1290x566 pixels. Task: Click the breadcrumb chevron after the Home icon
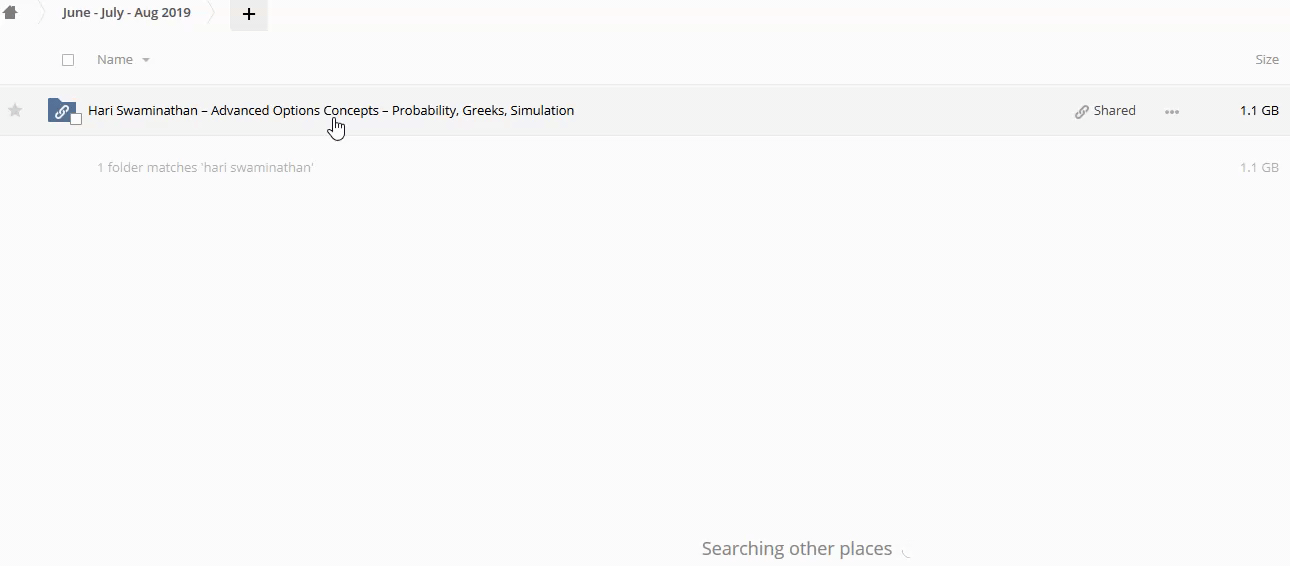pyautogui.click(x=41, y=14)
